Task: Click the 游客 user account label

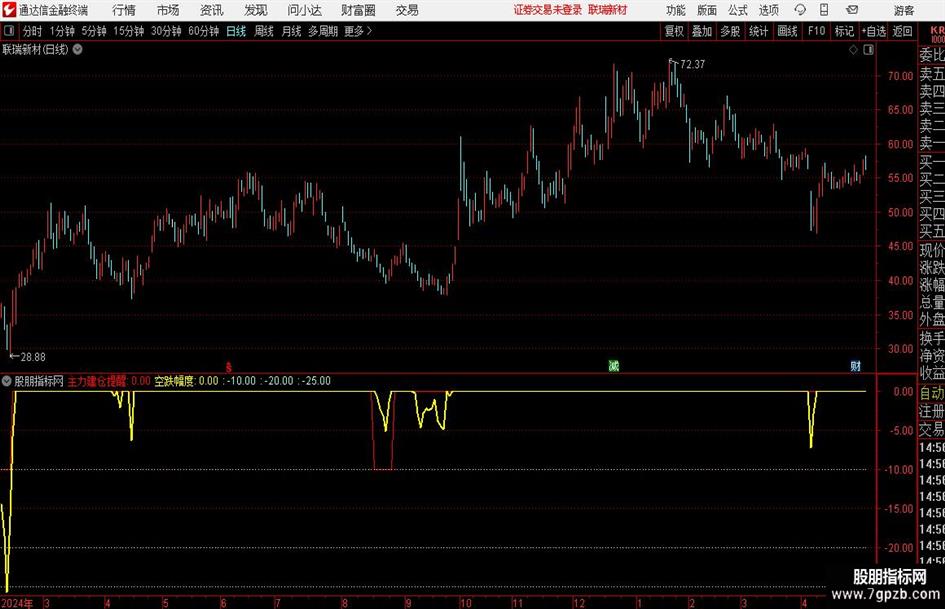Action: (903, 10)
